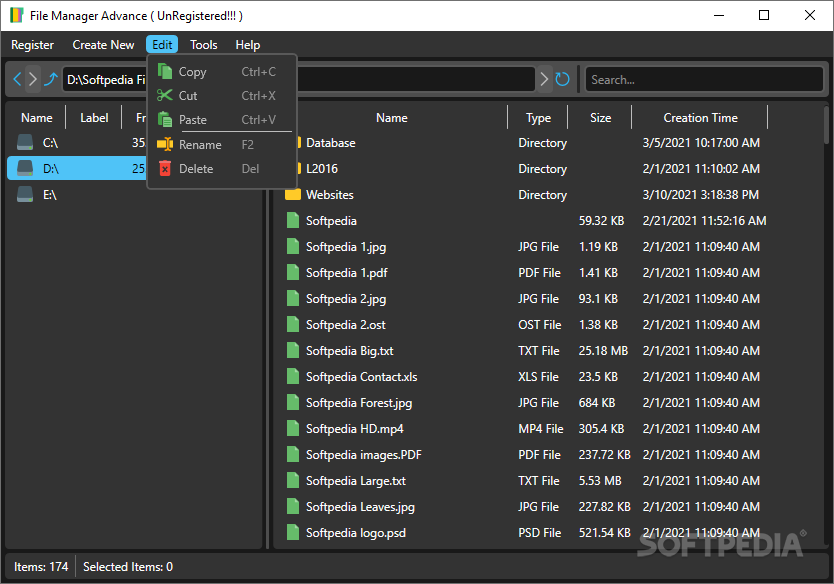Open the Create New menu
The width and height of the screenshot is (834, 584).
[103, 45]
